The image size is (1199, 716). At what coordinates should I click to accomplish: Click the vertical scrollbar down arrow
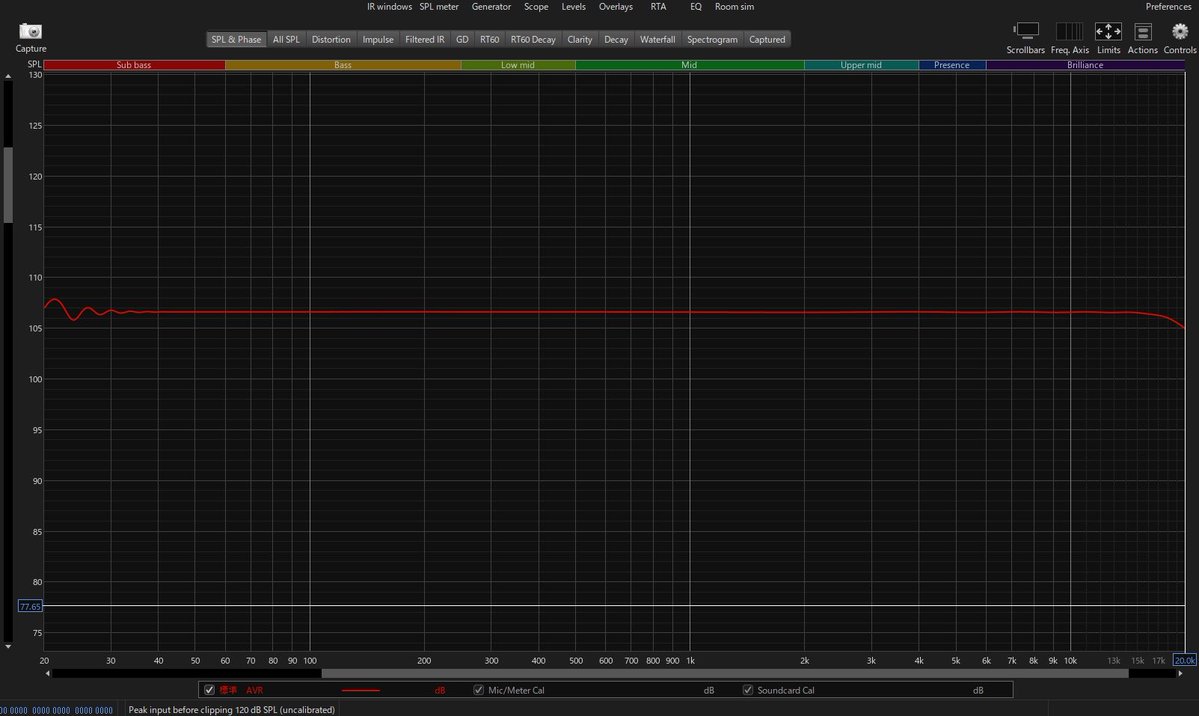[x=8, y=646]
